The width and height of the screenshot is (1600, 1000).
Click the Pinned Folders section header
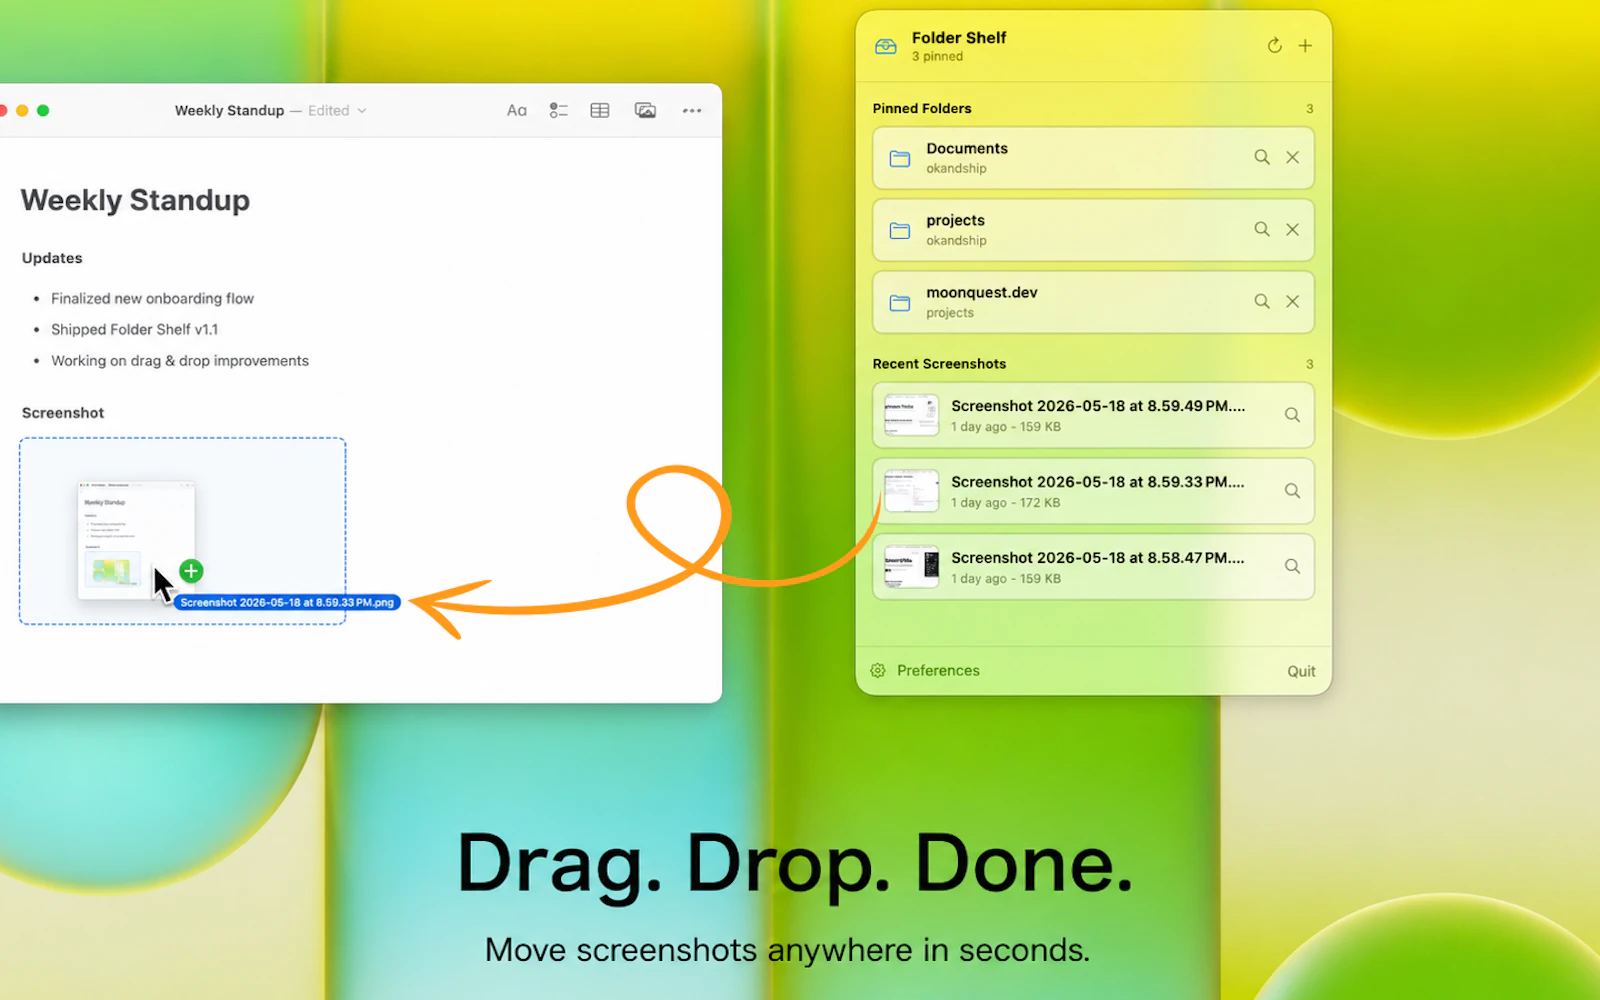[x=922, y=108]
